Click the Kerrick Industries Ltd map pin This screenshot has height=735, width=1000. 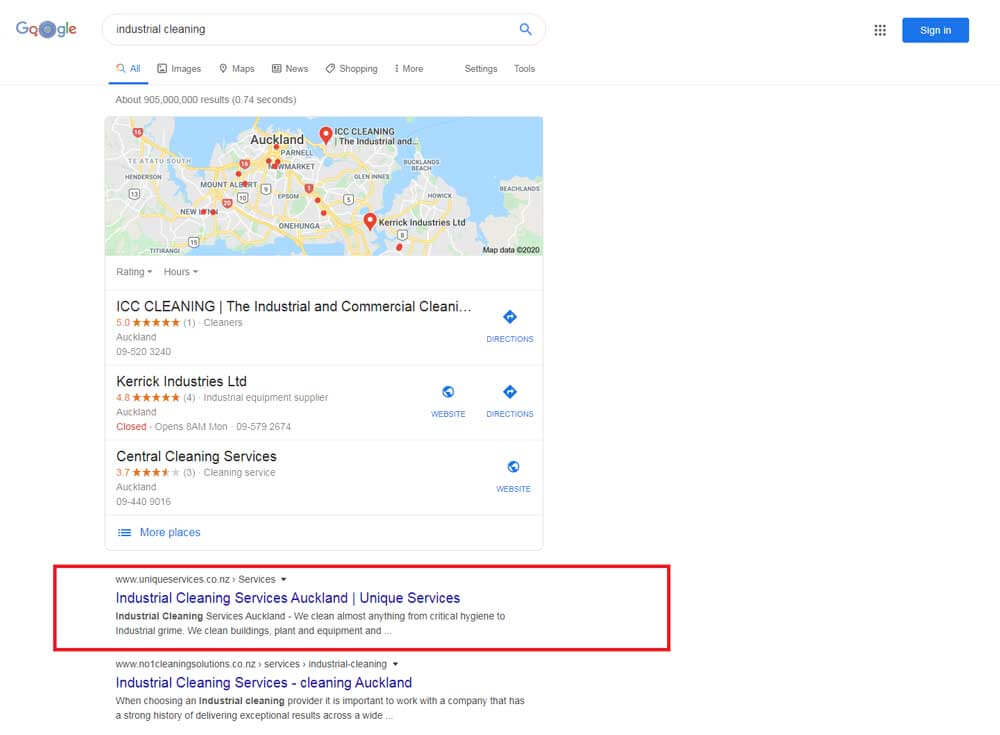coord(370,221)
